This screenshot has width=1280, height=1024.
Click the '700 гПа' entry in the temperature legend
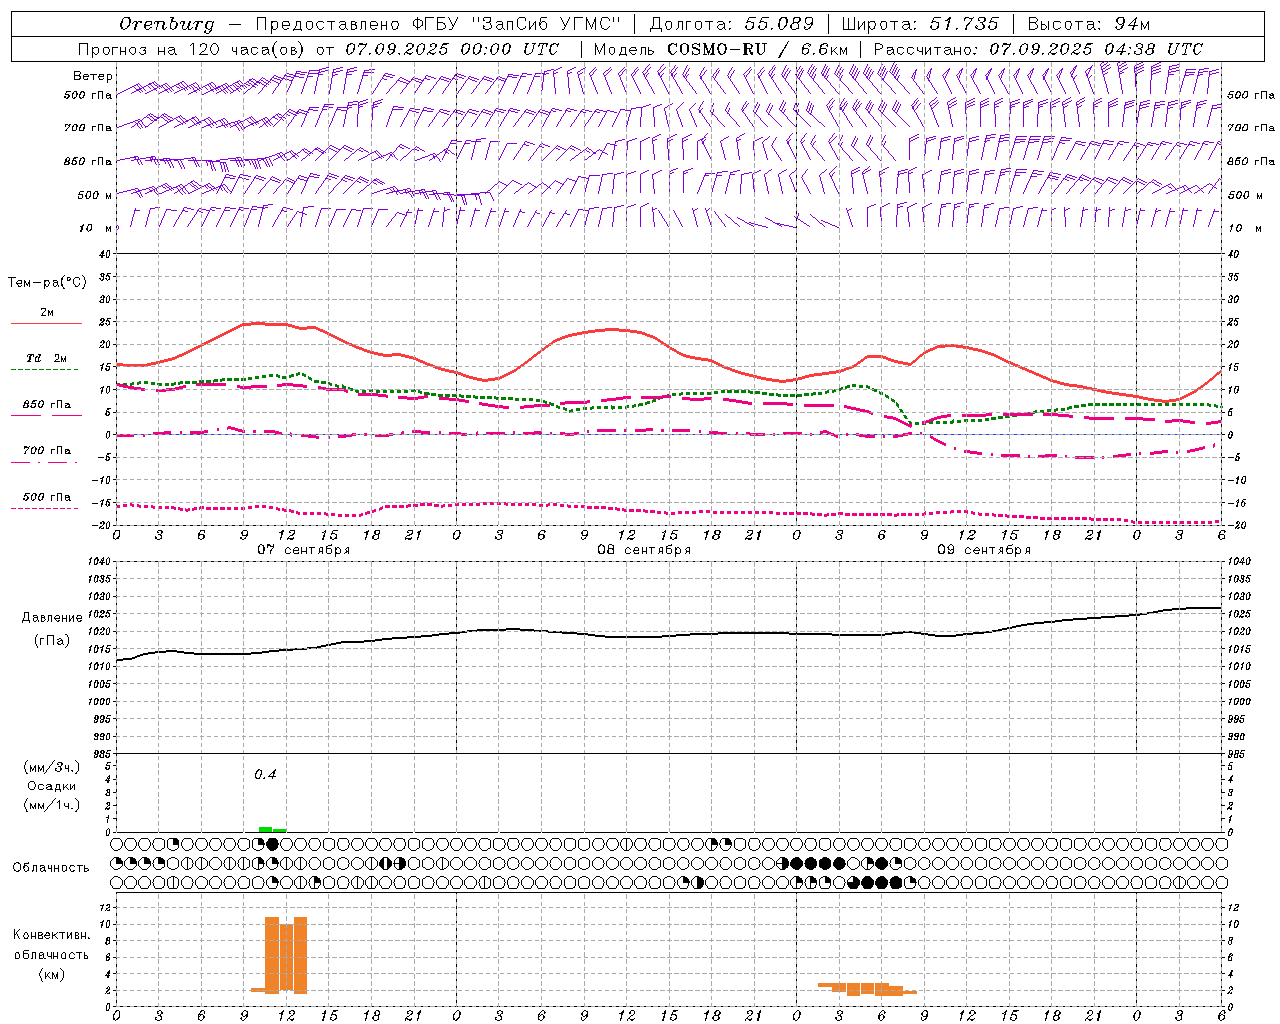tap(47, 451)
